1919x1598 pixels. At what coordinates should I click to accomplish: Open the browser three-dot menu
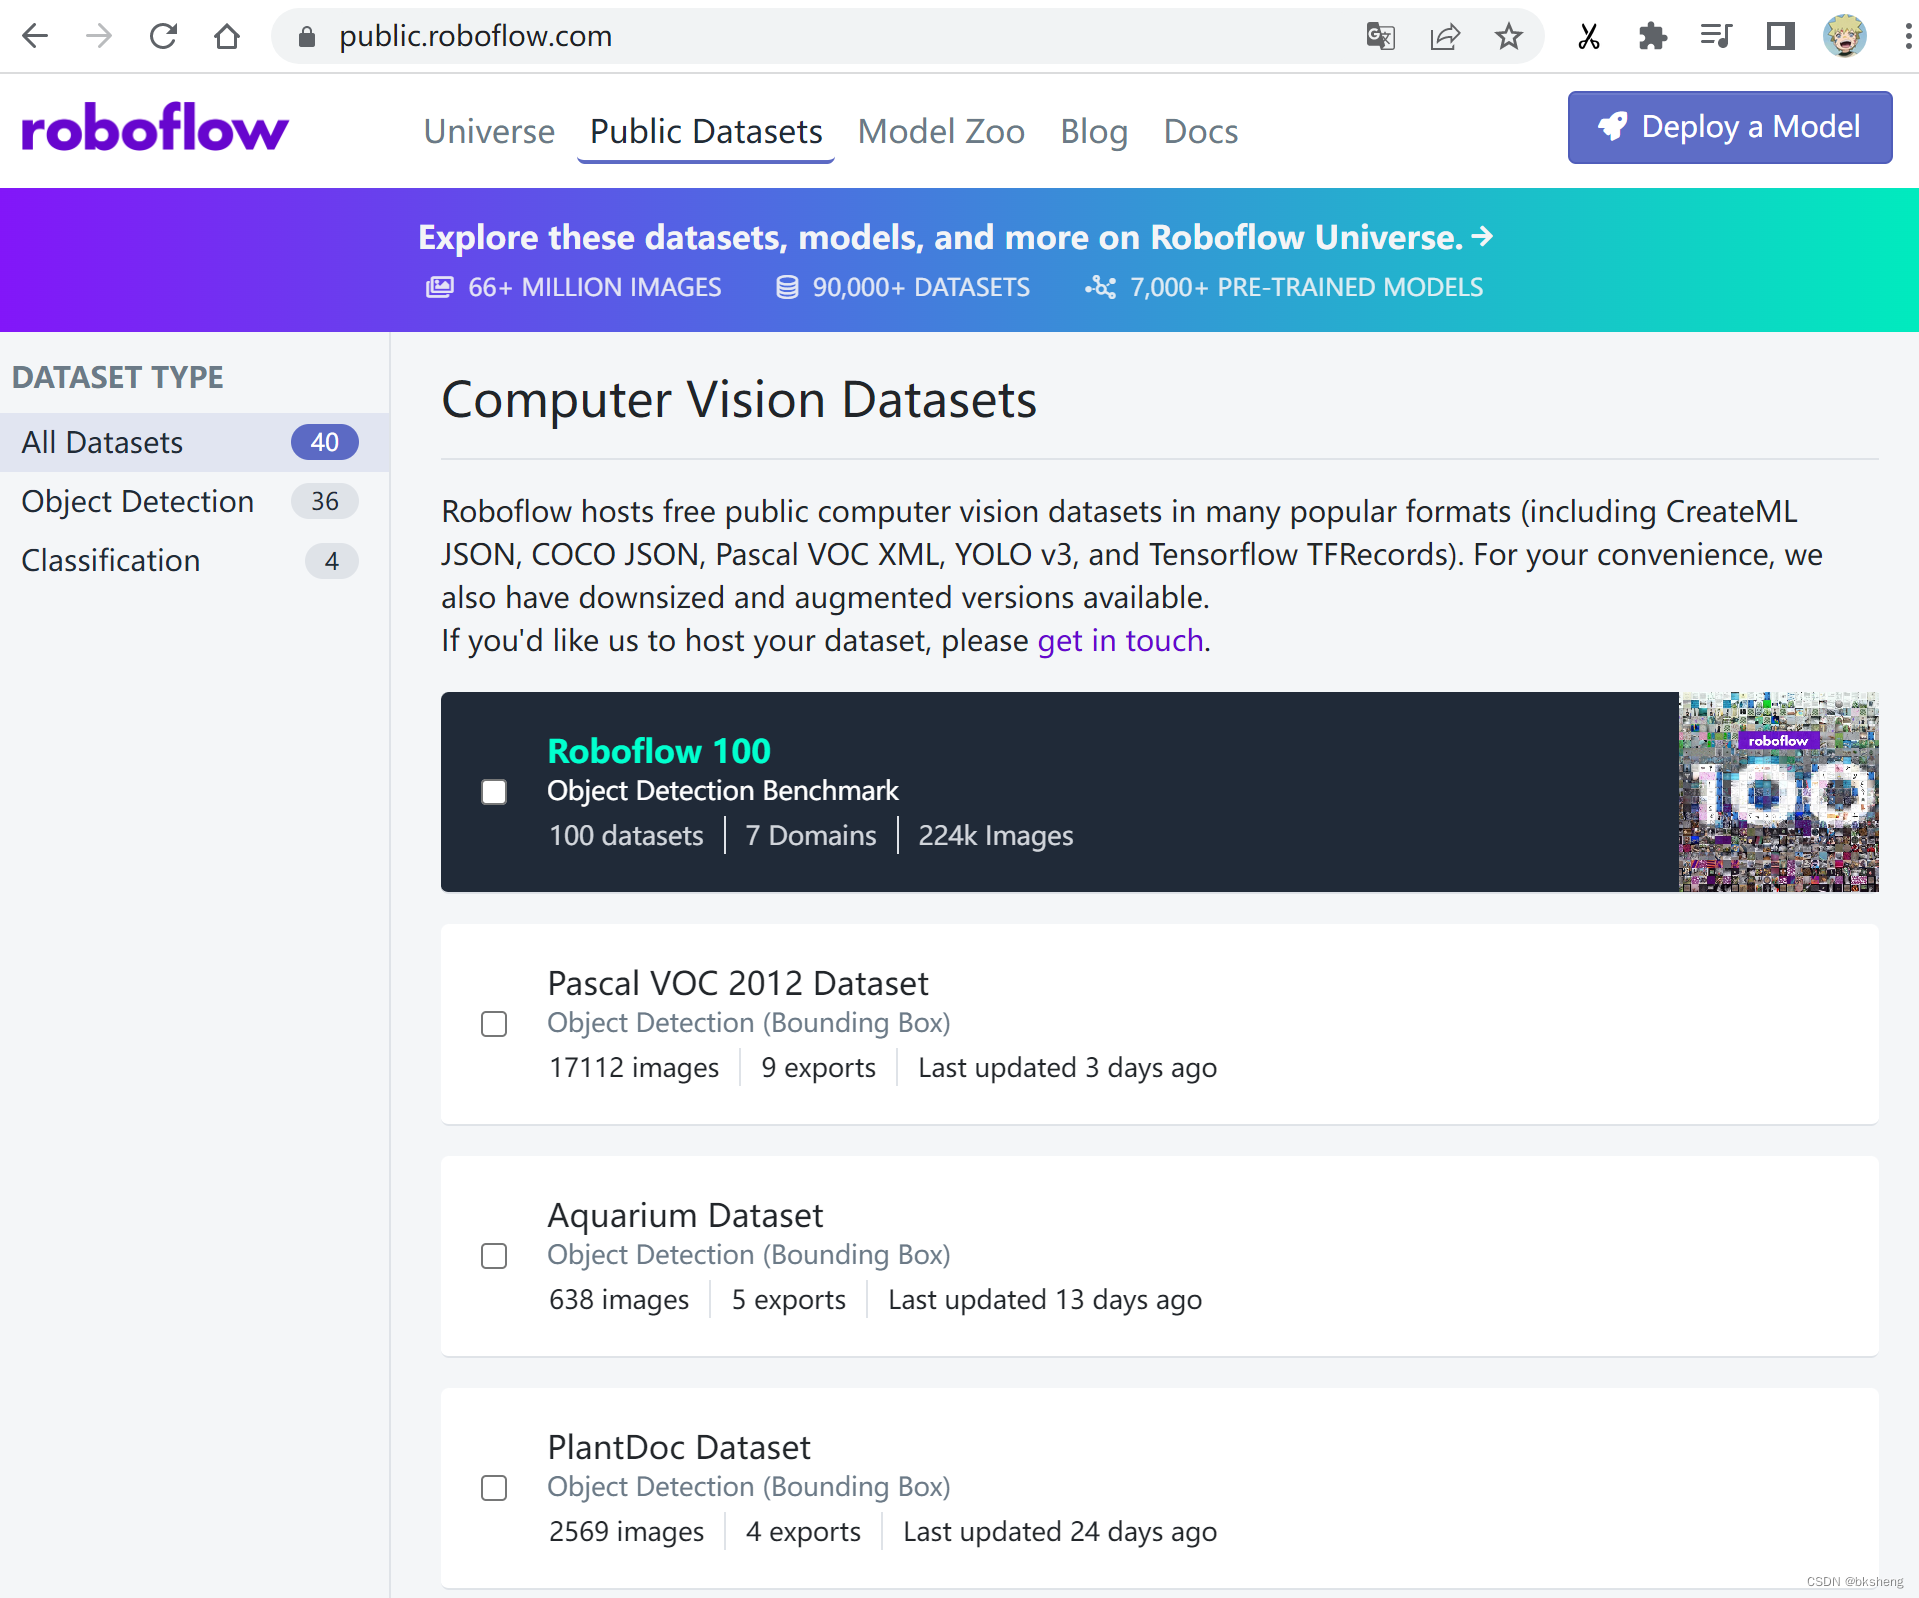[x=1908, y=37]
